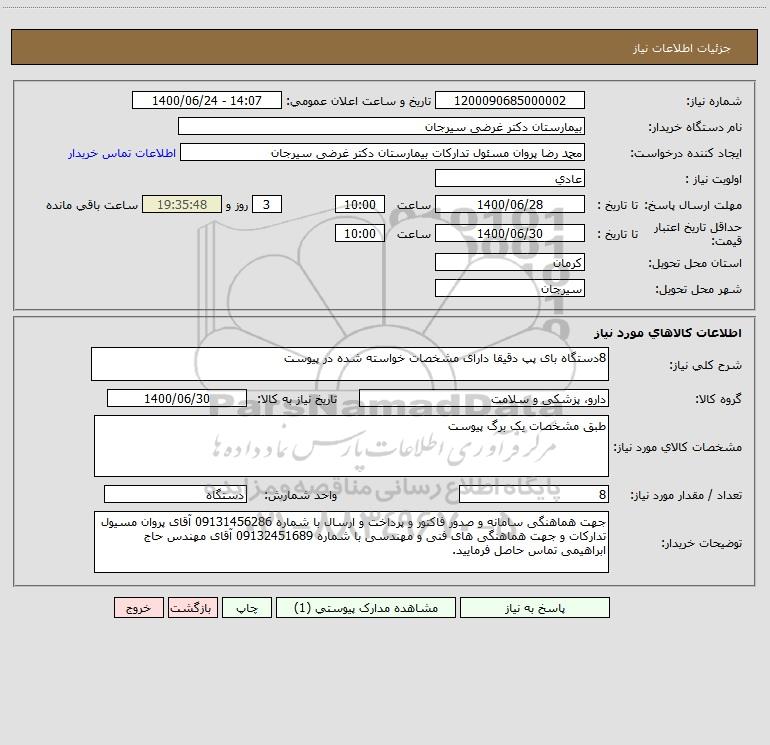This screenshot has width=770, height=745.
Task: Click the buyer name field بیمارستان دکتر غرضی سیرجان
Action: [x=381, y=126]
